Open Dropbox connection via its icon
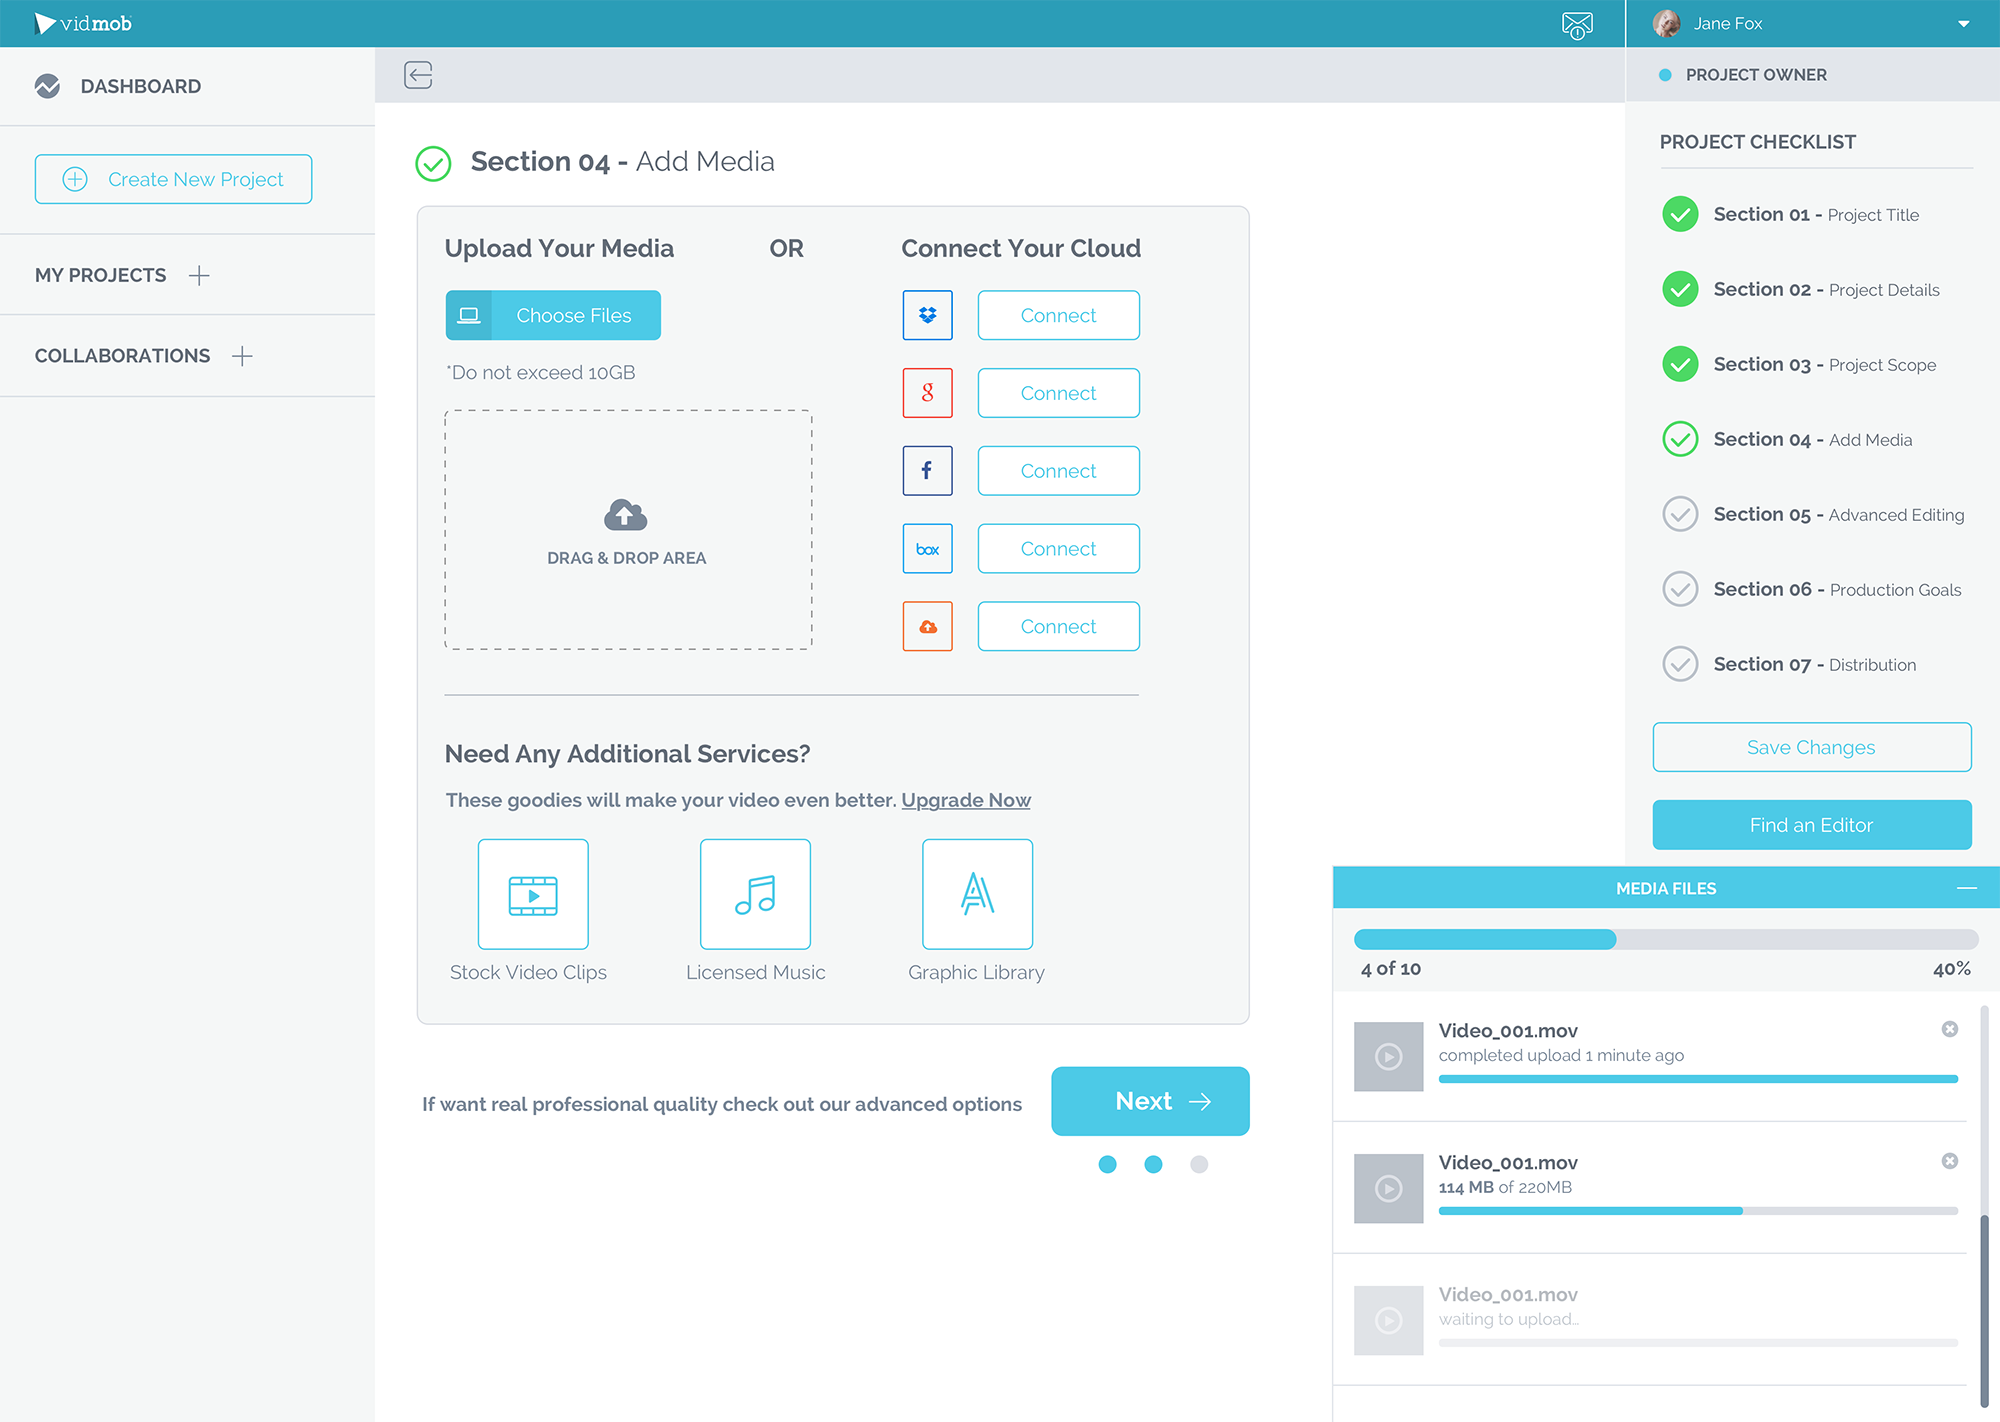The image size is (2000, 1422). click(927, 315)
